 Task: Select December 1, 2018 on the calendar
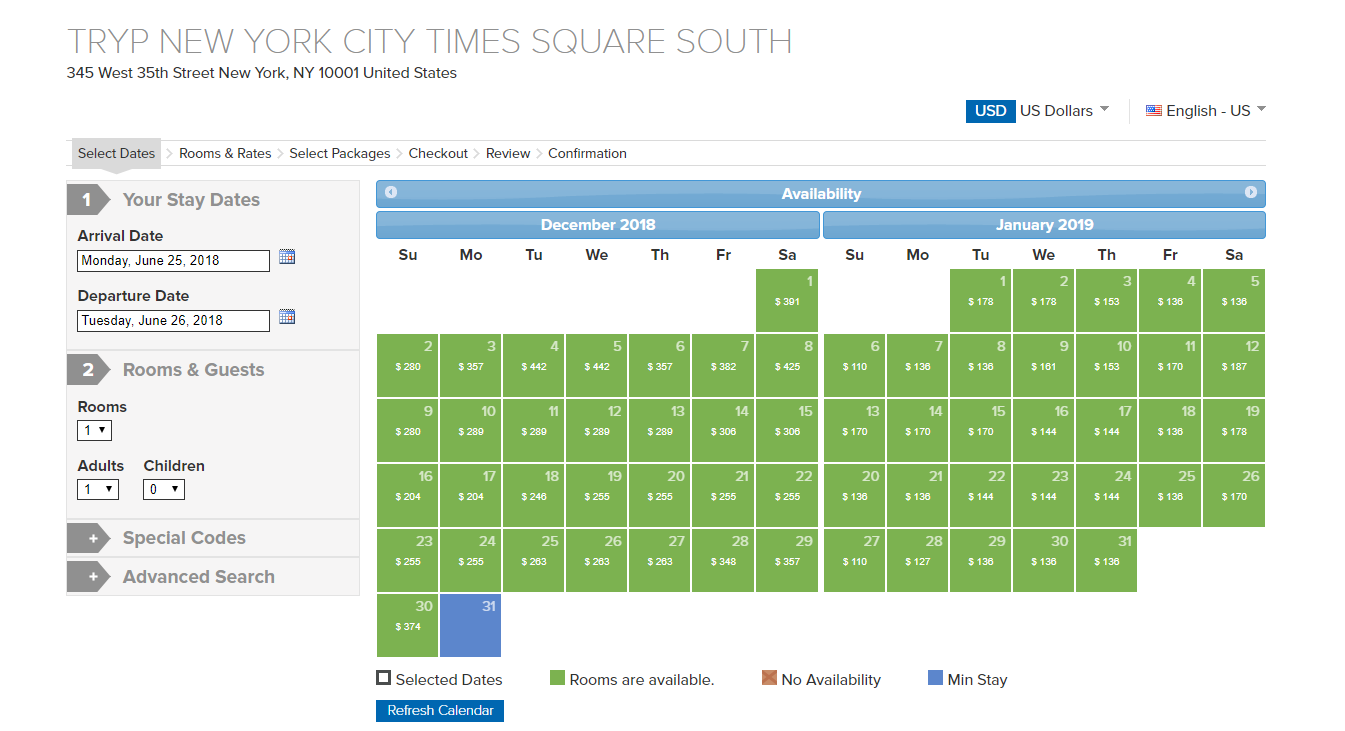coord(787,300)
